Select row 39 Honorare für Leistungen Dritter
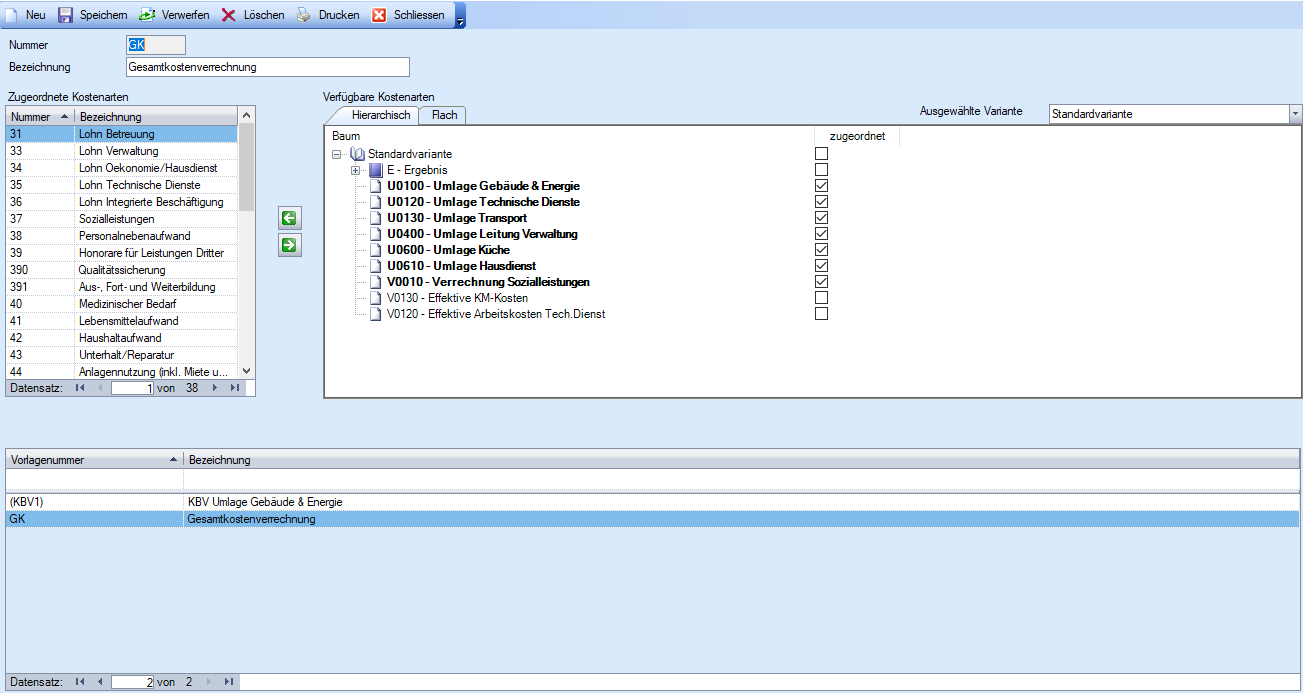The image size is (1303, 693). coord(122,253)
